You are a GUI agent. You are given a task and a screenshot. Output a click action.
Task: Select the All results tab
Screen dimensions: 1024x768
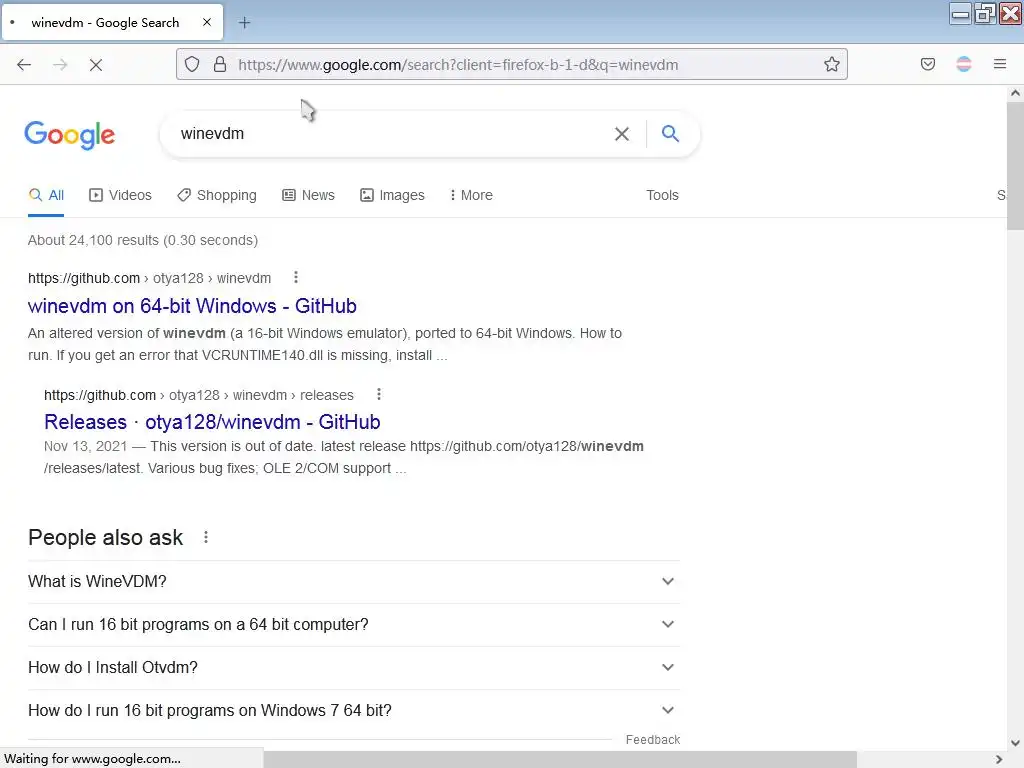(46, 195)
